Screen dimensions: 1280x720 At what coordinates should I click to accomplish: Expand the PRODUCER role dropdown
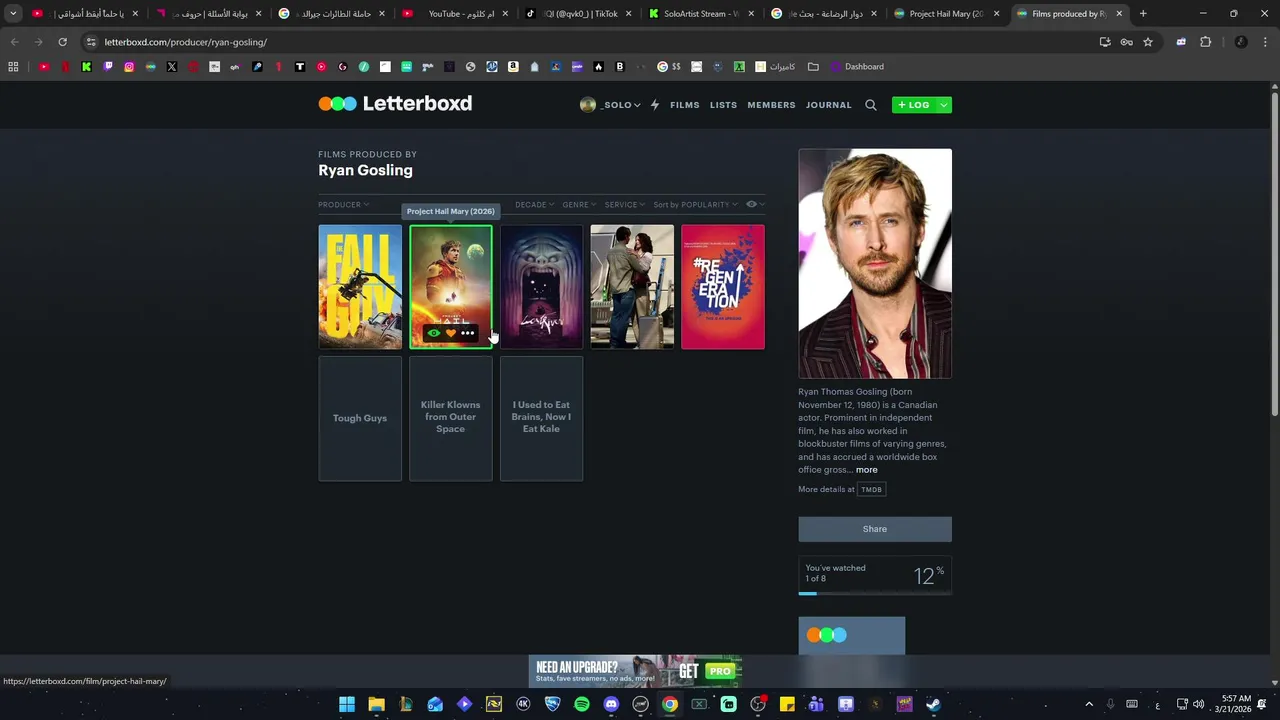point(343,204)
